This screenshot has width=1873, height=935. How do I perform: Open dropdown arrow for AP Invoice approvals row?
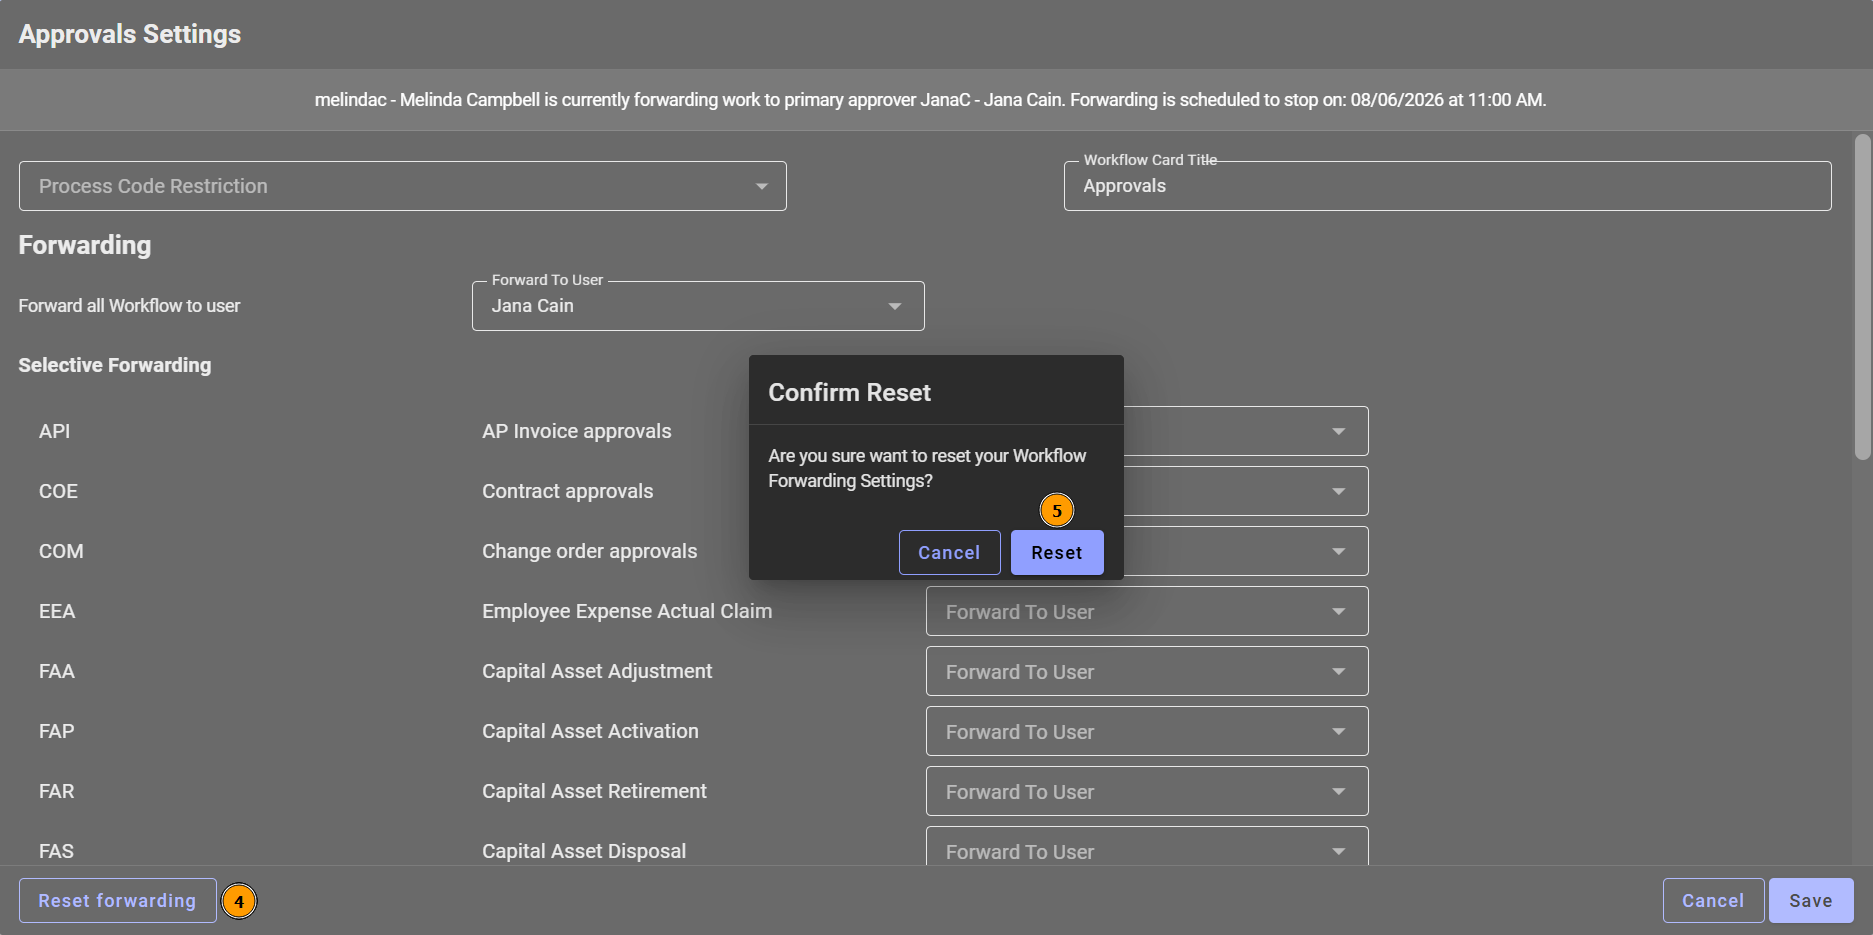click(x=1338, y=431)
